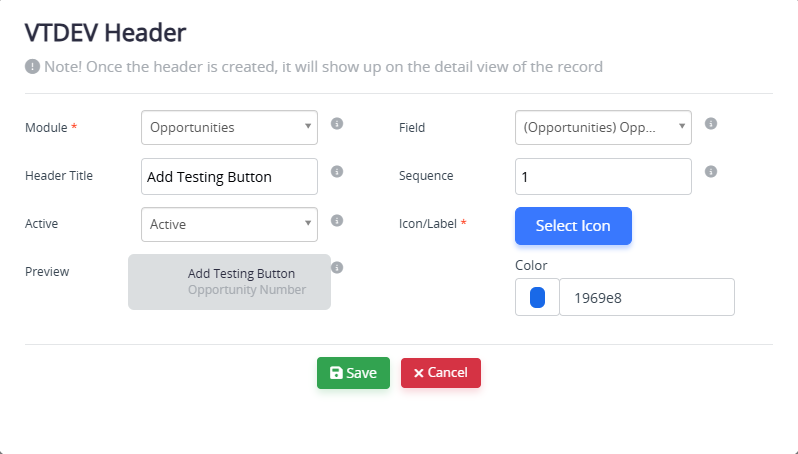Click the info icon next to Field
Viewport: 798px width, 454px height.
[x=711, y=124]
